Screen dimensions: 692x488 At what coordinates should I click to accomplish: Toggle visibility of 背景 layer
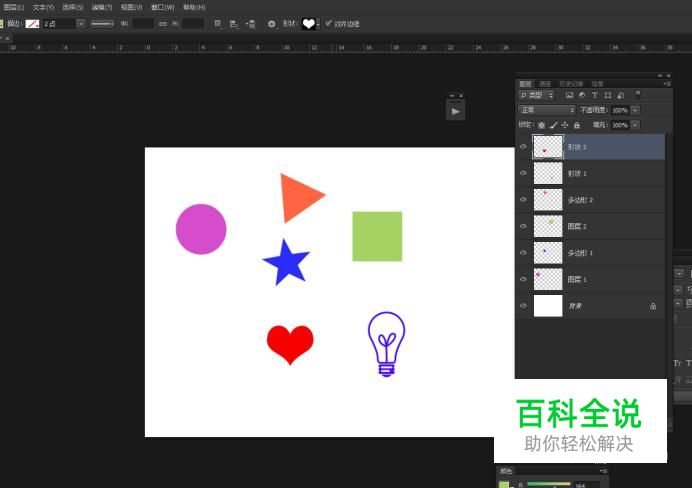tap(523, 306)
